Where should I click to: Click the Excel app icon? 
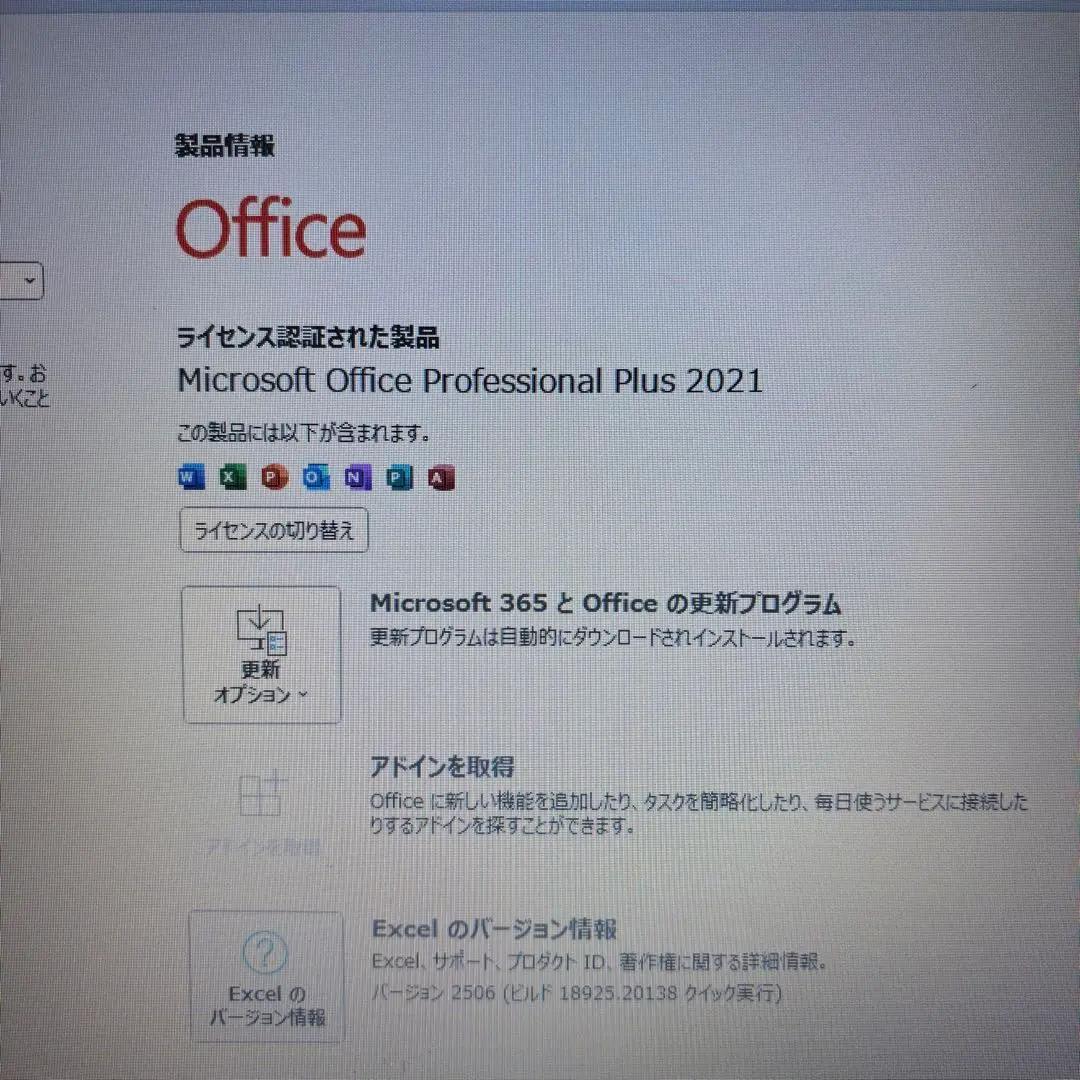pos(232,477)
